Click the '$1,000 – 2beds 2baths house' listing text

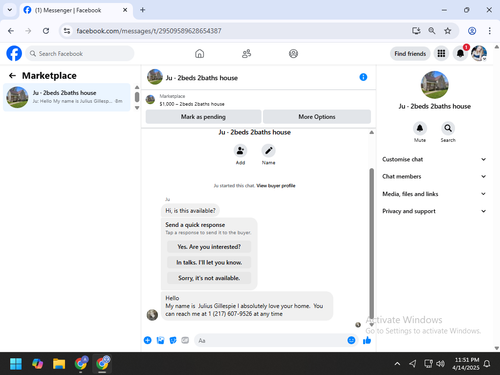pos(192,104)
